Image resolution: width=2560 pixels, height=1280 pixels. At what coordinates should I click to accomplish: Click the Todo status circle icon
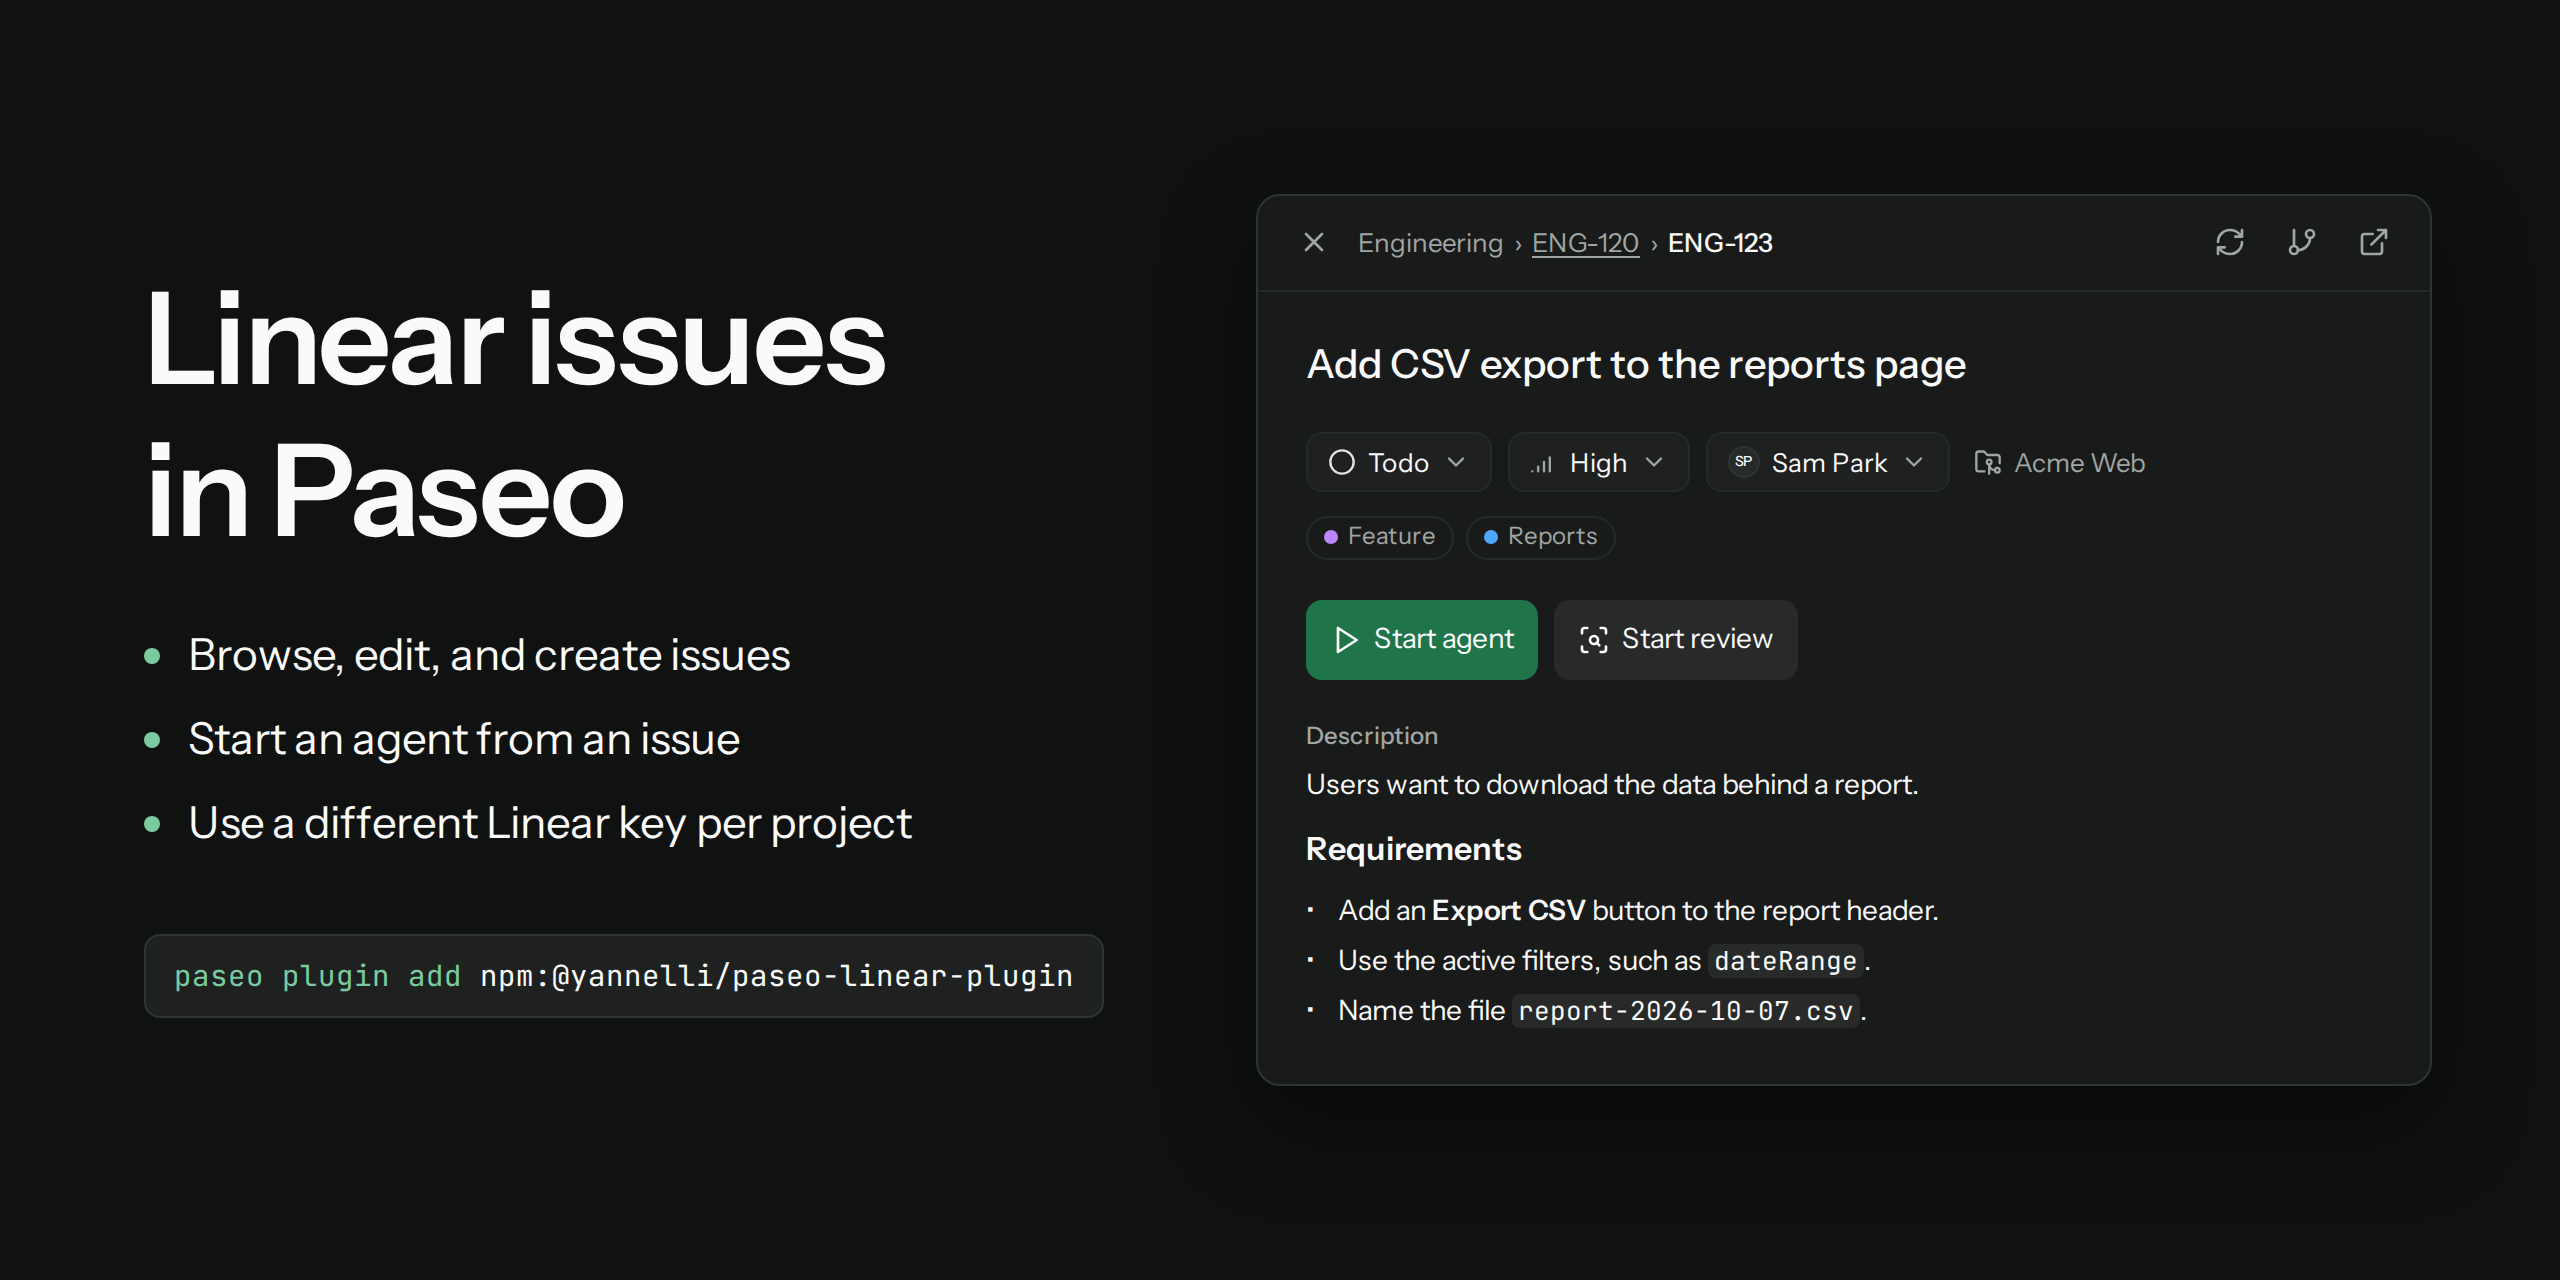coord(1342,462)
